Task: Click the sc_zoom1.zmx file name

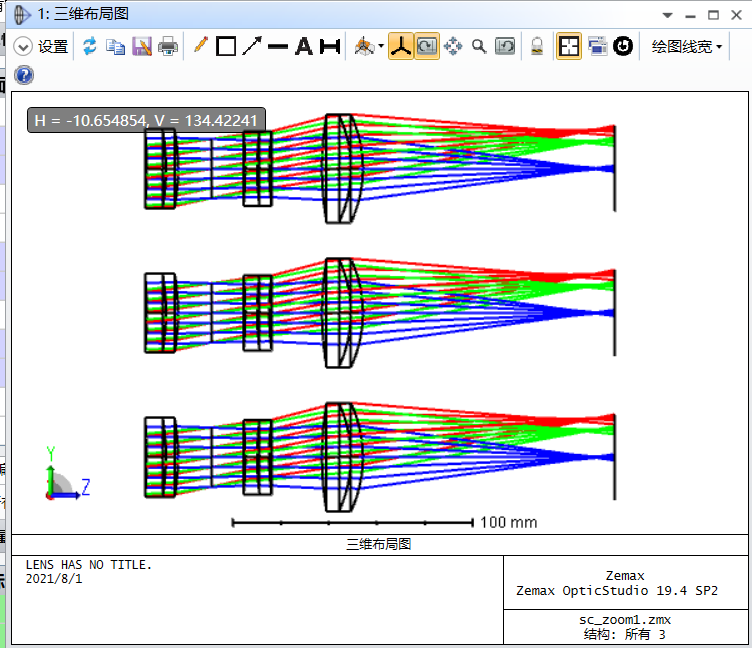Action: pyautogui.click(x=625, y=620)
